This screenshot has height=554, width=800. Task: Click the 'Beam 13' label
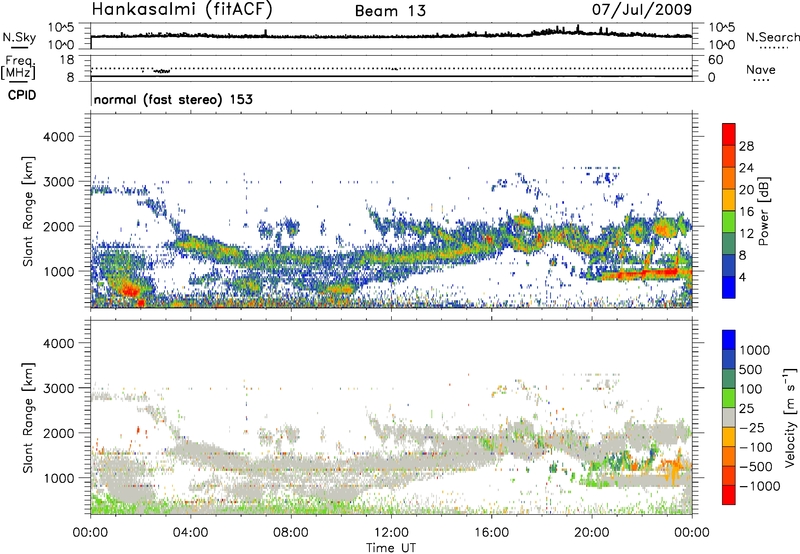point(390,11)
